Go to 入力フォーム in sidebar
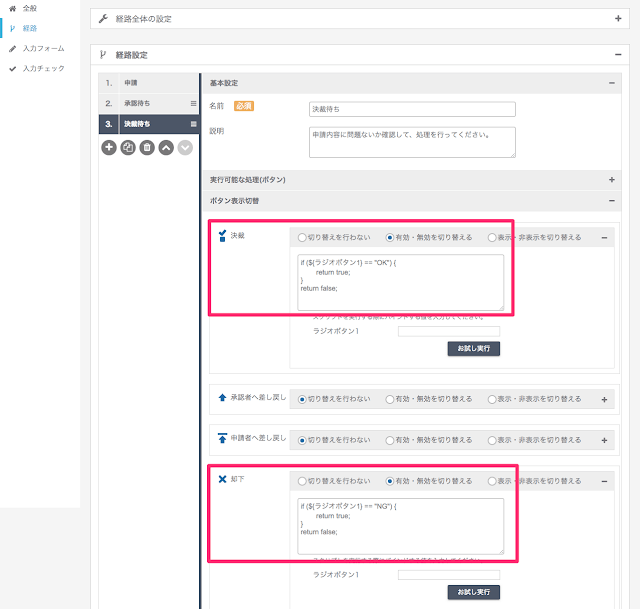640x609 pixels. [43, 48]
